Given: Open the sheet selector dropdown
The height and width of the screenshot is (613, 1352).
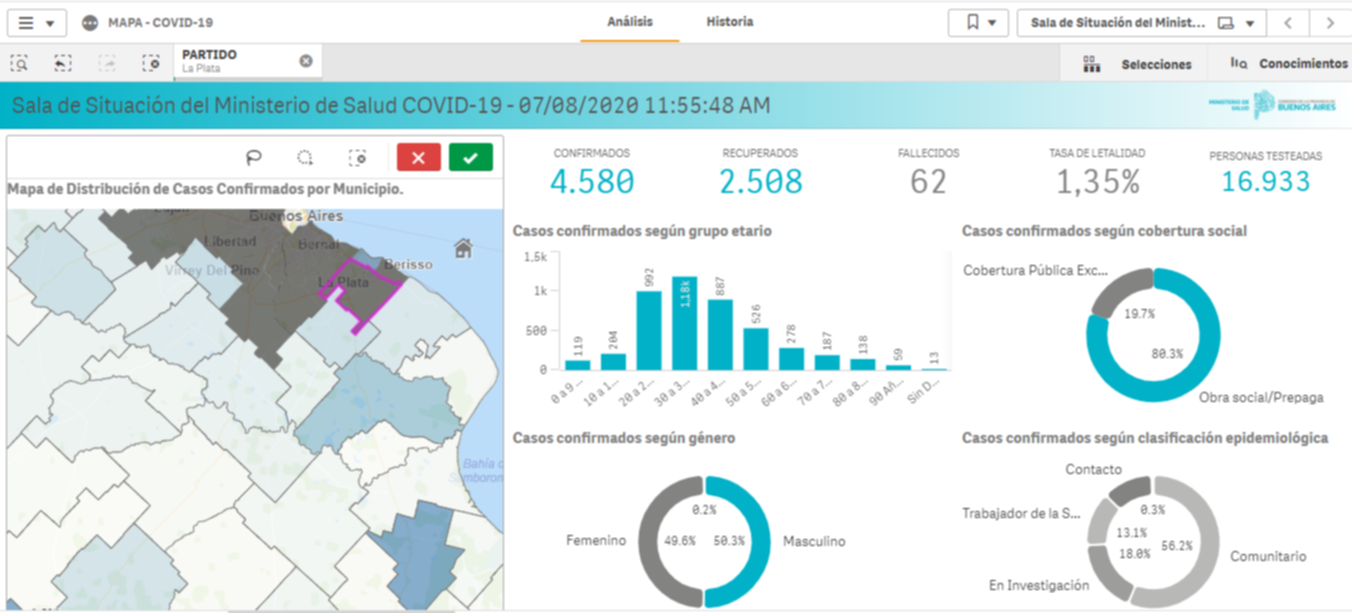Looking at the screenshot, I should coord(1141,23).
